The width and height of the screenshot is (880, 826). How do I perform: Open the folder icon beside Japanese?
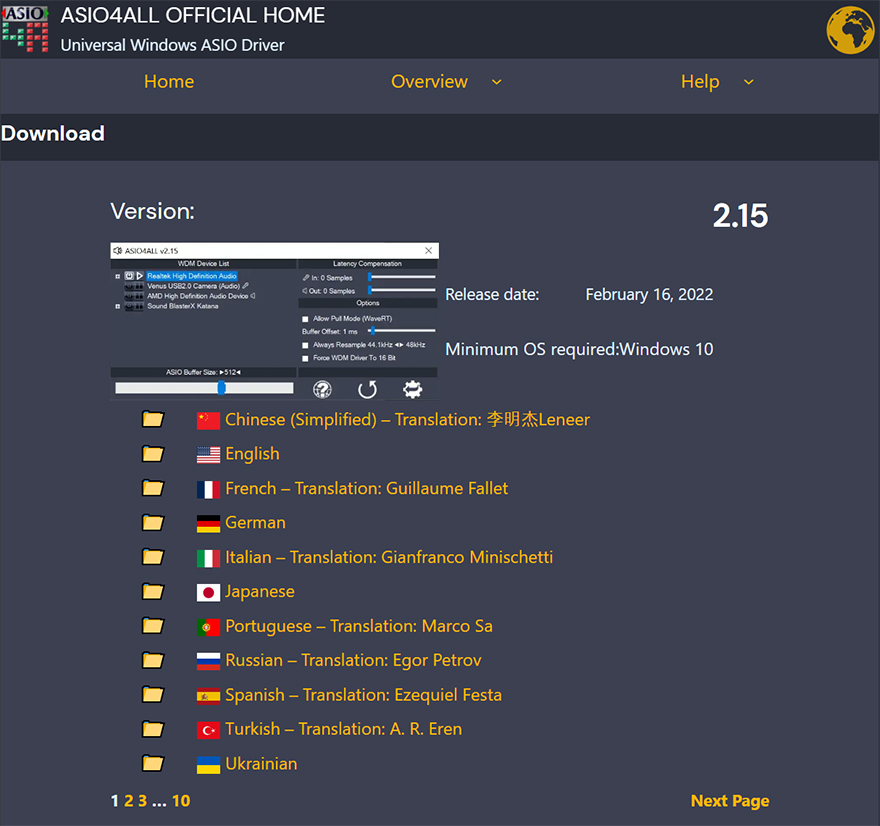click(x=153, y=591)
